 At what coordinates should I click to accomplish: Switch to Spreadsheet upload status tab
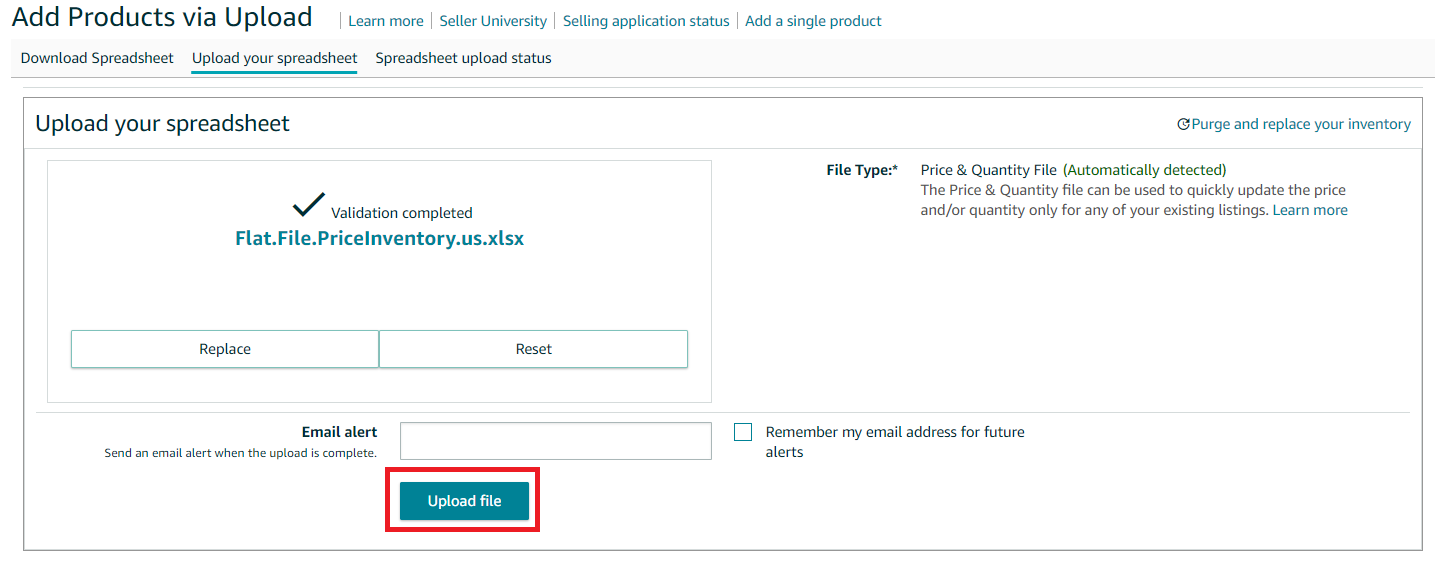[463, 58]
